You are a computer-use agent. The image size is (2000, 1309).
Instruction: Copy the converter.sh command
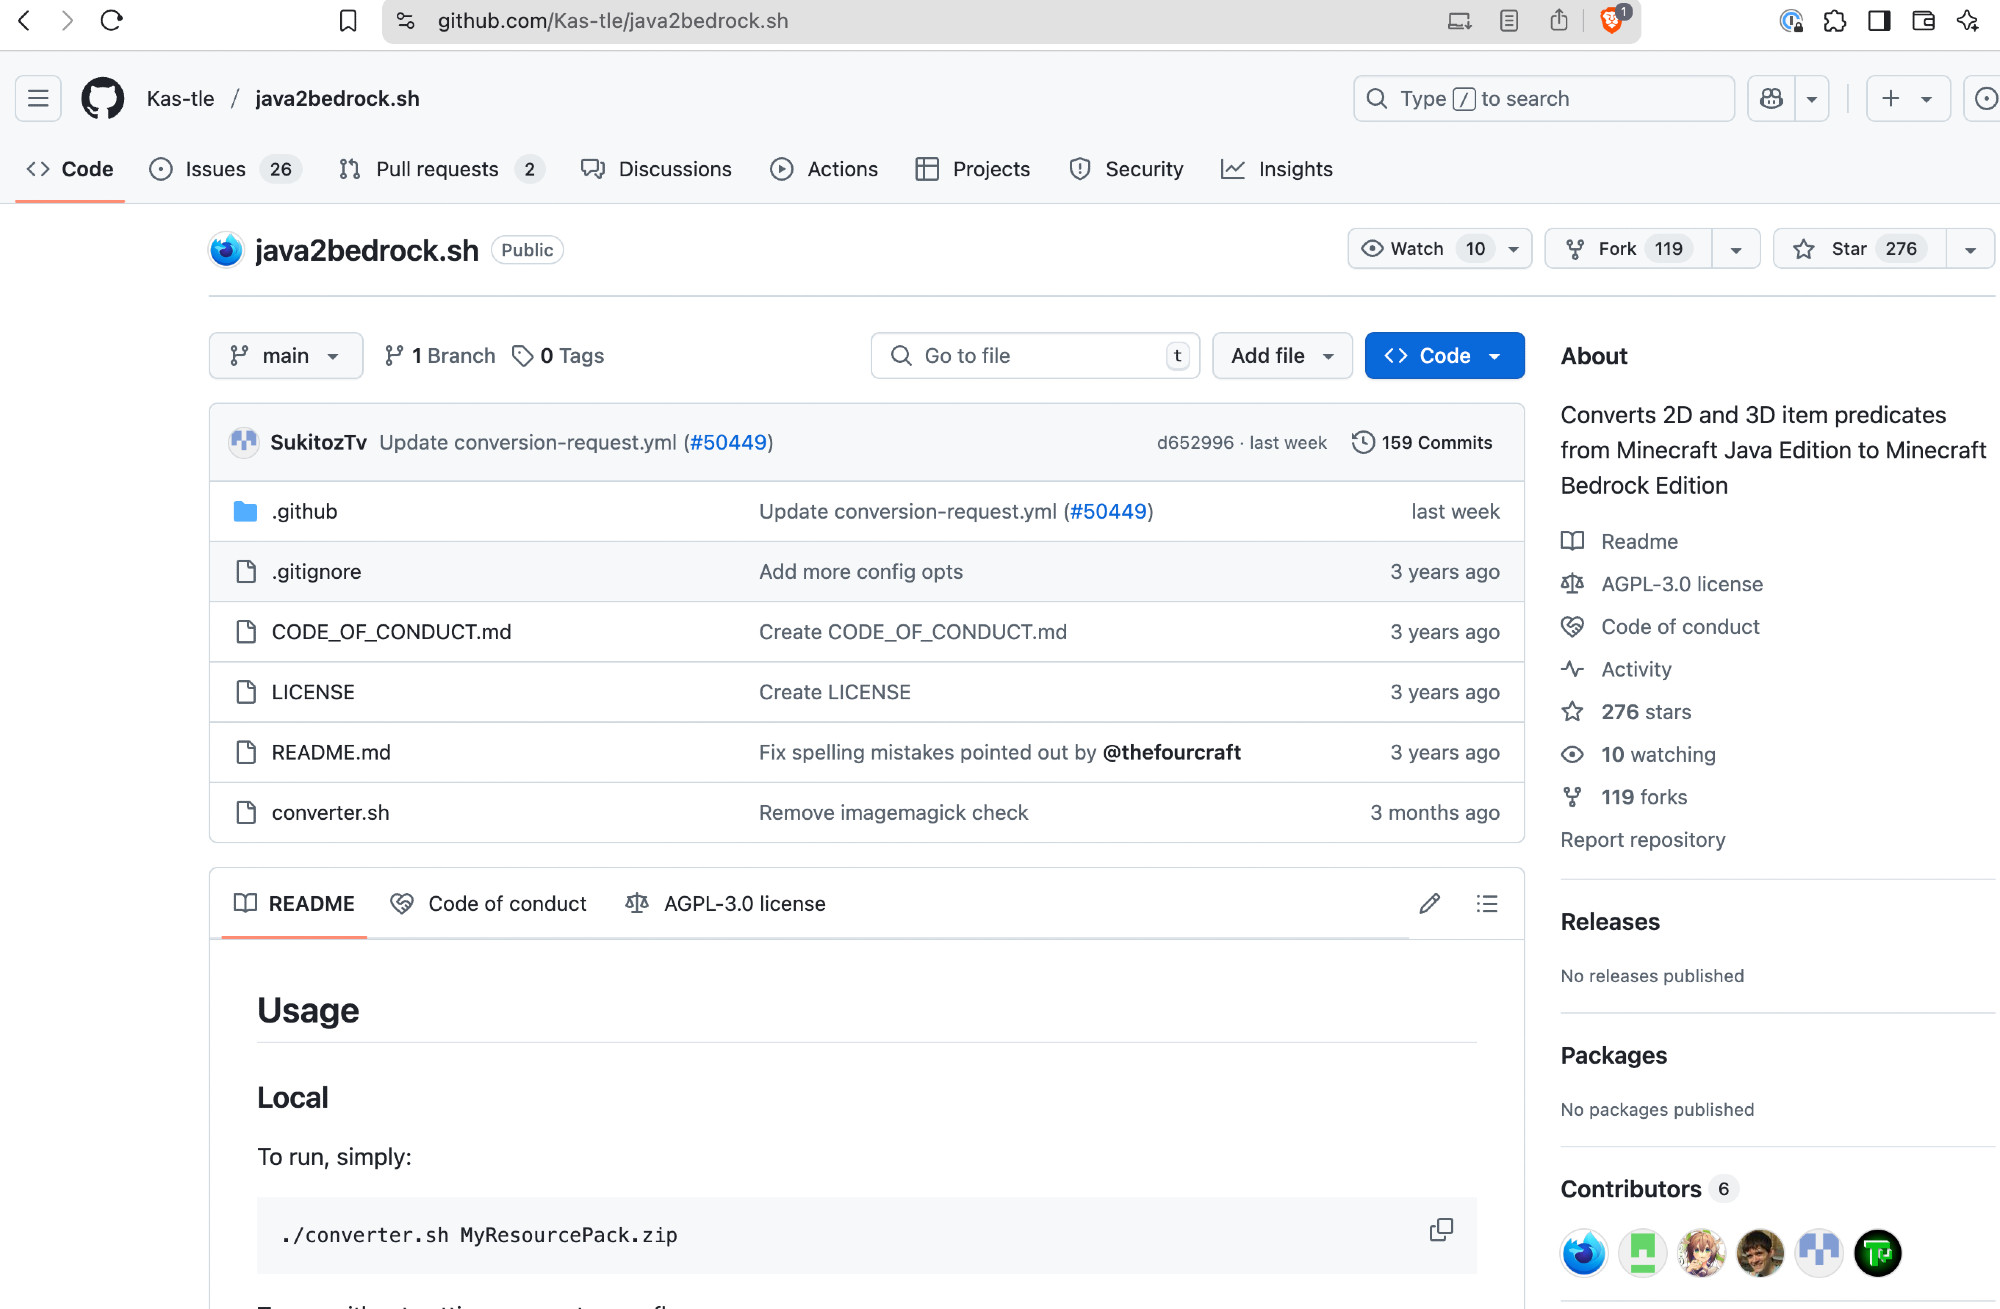click(x=1441, y=1230)
